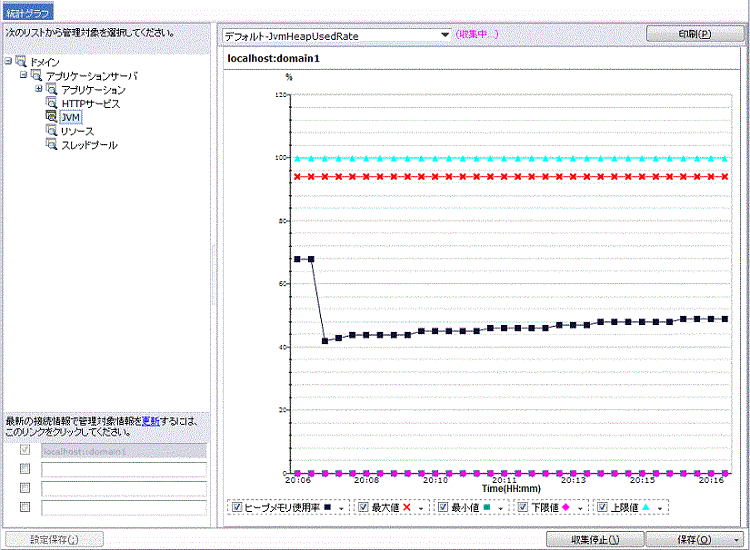This screenshot has width=750, height=550.
Task: Open the デフォルト-JvmHeapUsedRate dropdown
Action: (x=445, y=35)
